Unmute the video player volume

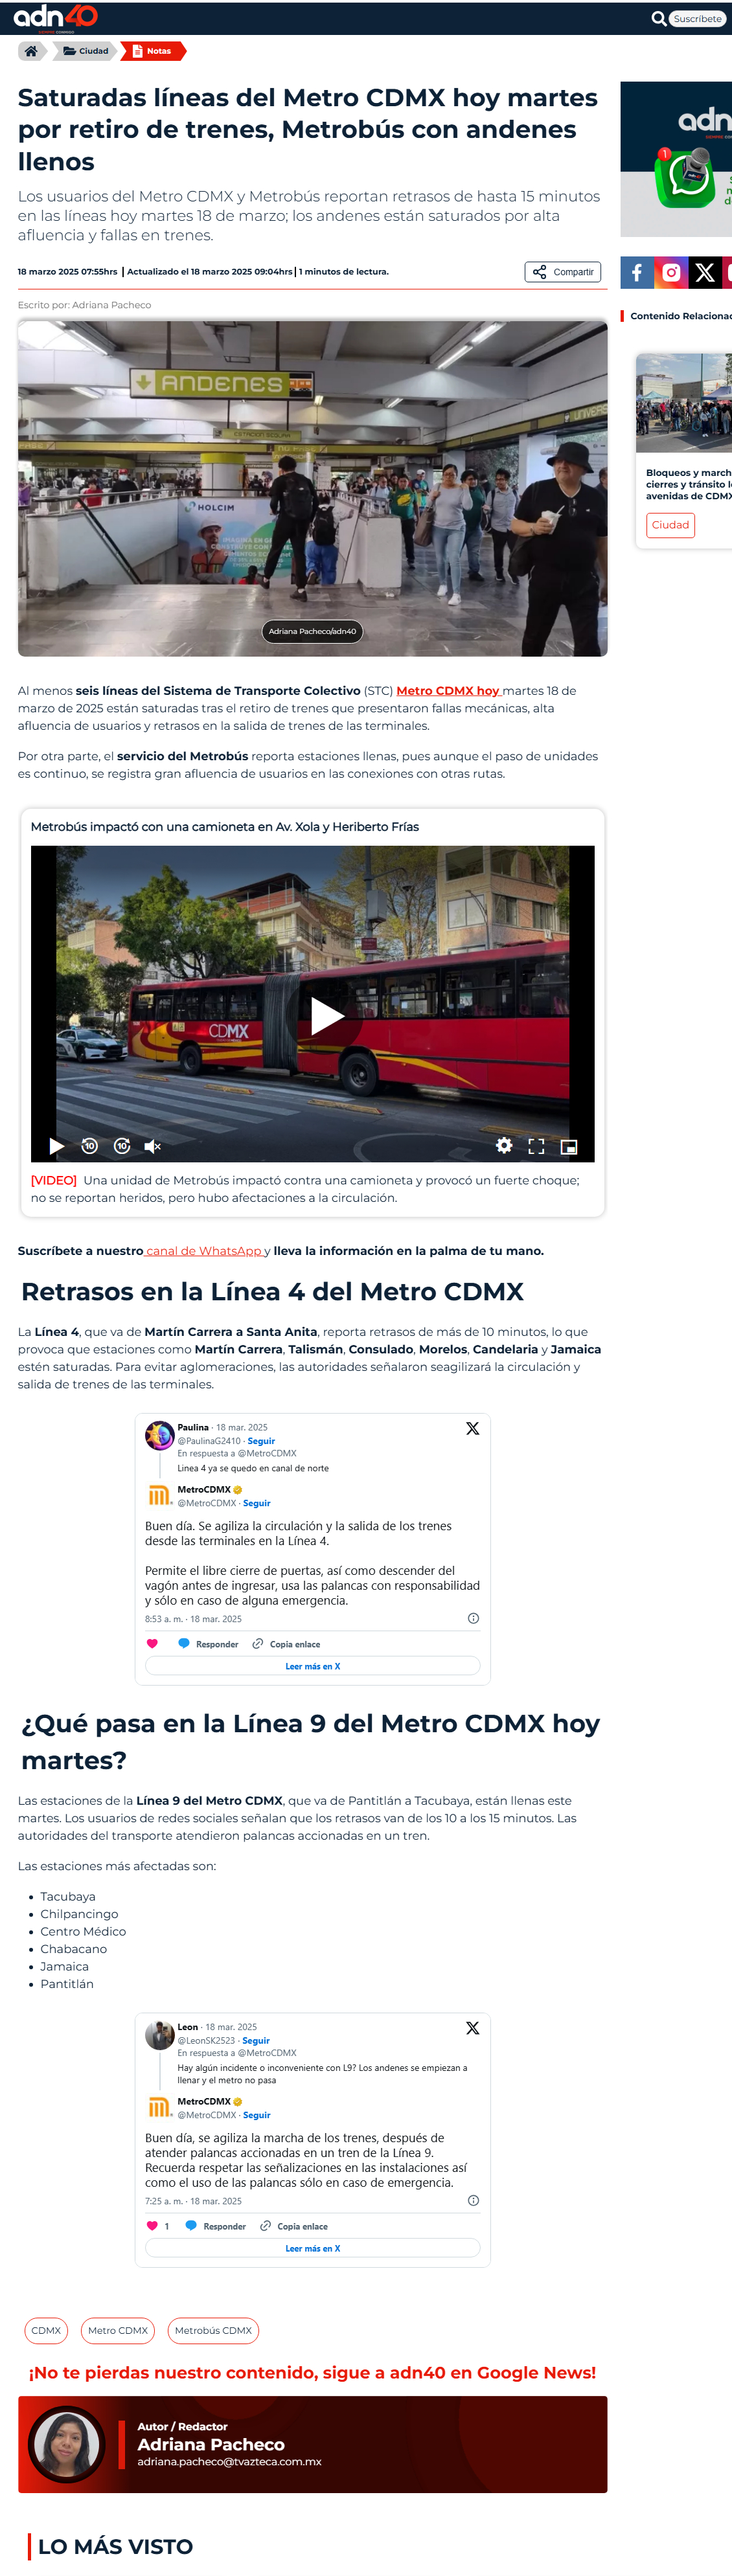[152, 1146]
